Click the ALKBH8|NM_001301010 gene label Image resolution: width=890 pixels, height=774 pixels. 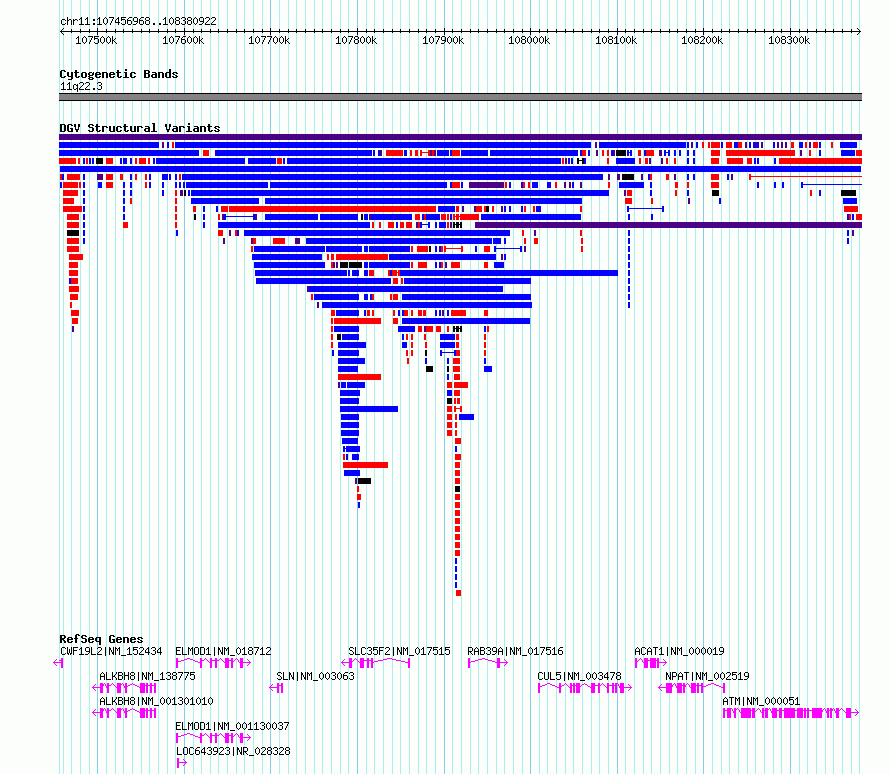[156, 701]
